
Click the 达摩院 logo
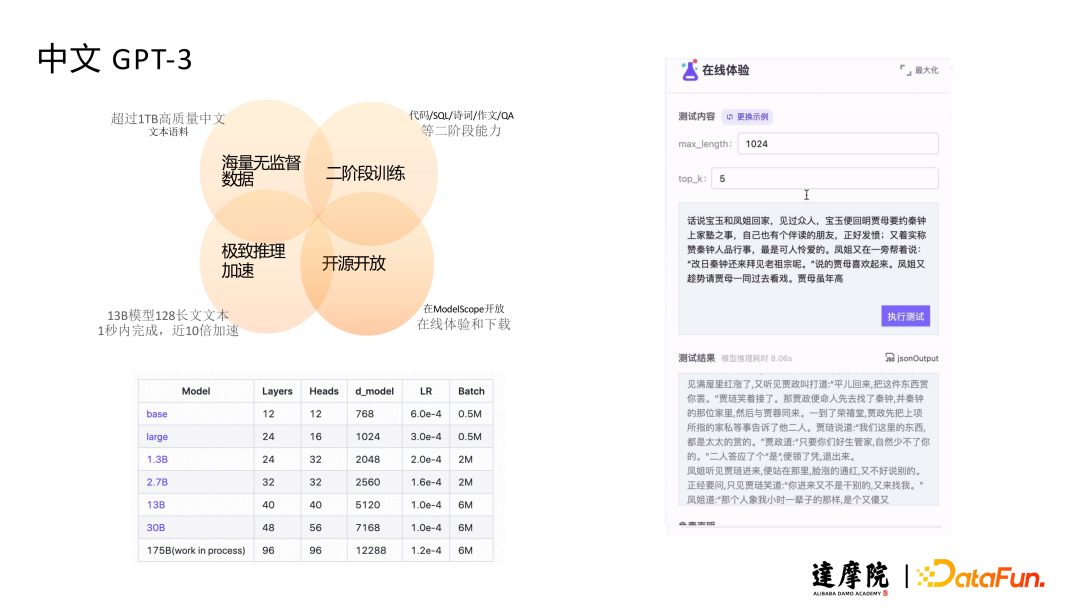(850, 577)
